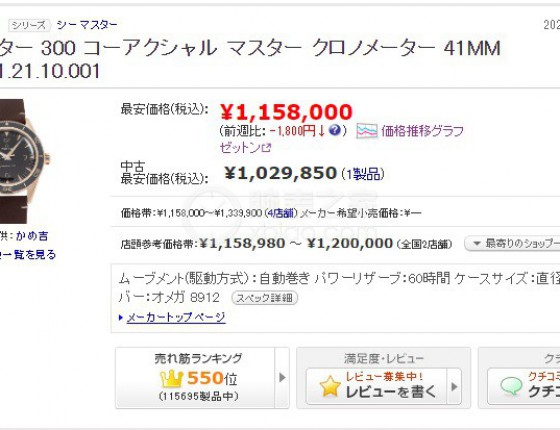The image size is (560, 430).
Task: Click the 550位 ranking number
Action: click(x=212, y=379)
